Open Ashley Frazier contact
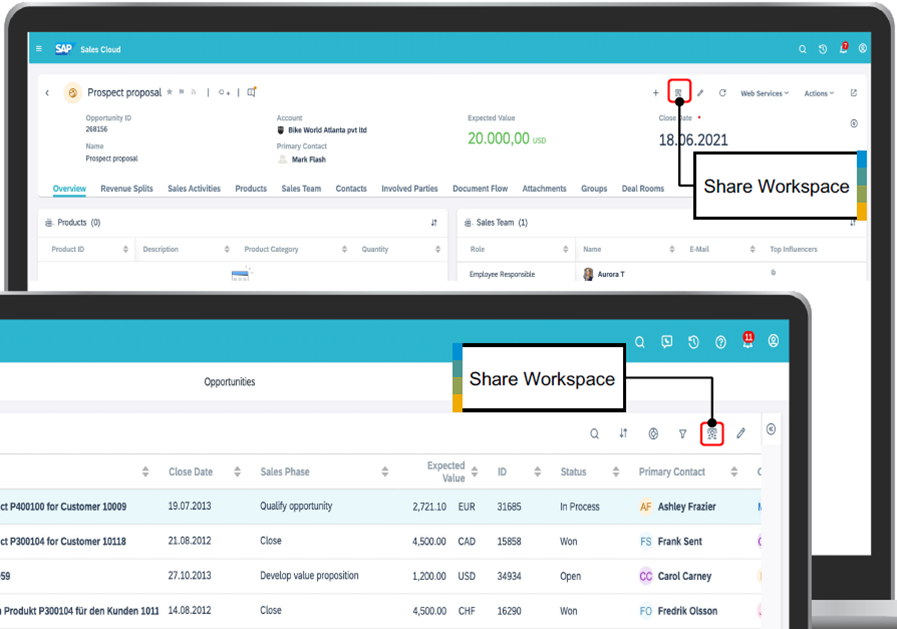This screenshot has height=629, width=897. pyautogui.click(x=686, y=507)
